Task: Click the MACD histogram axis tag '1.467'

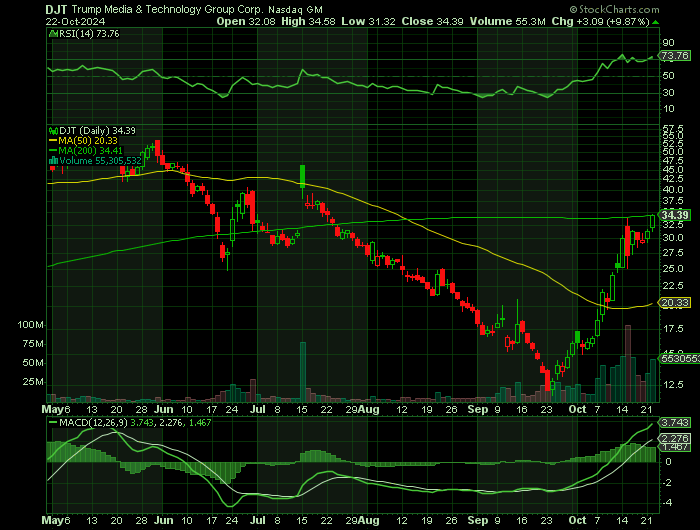Action: [x=675, y=447]
